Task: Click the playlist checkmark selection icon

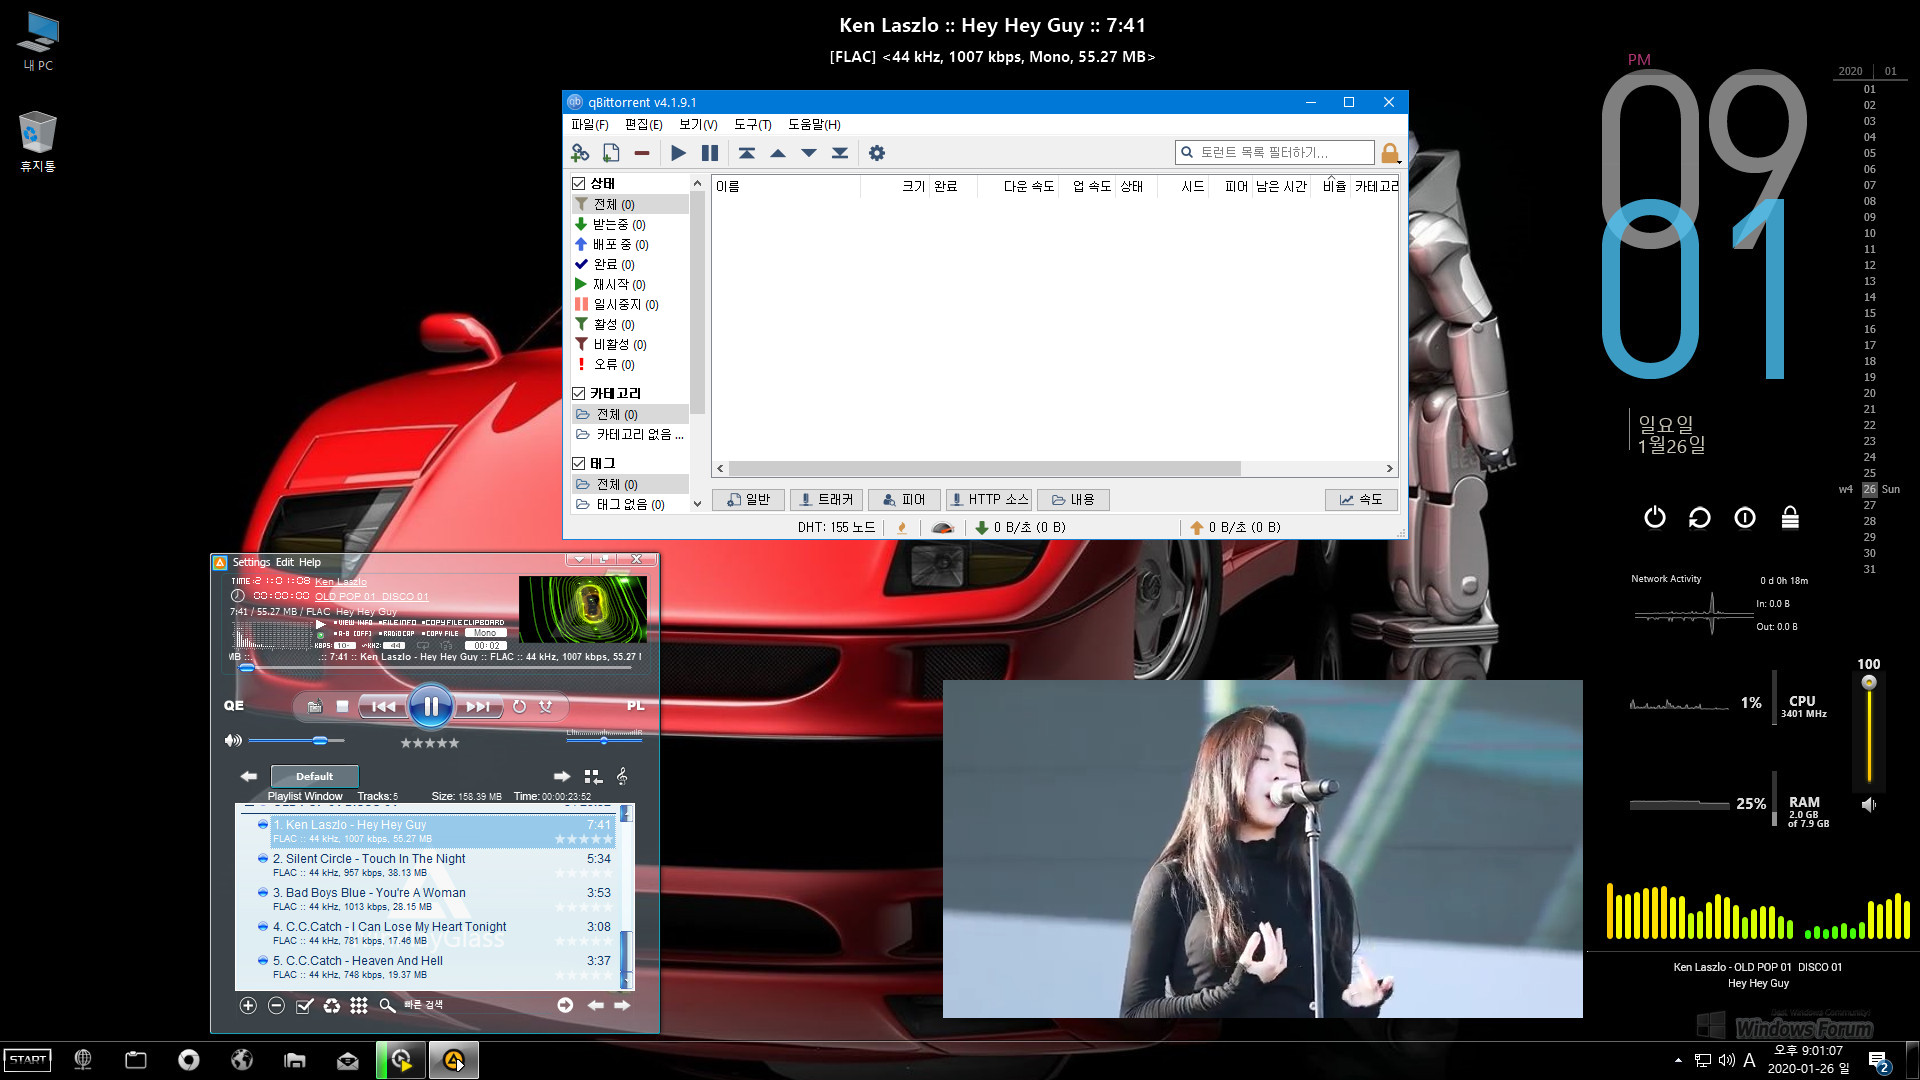Action: (x=304, y=1005)
